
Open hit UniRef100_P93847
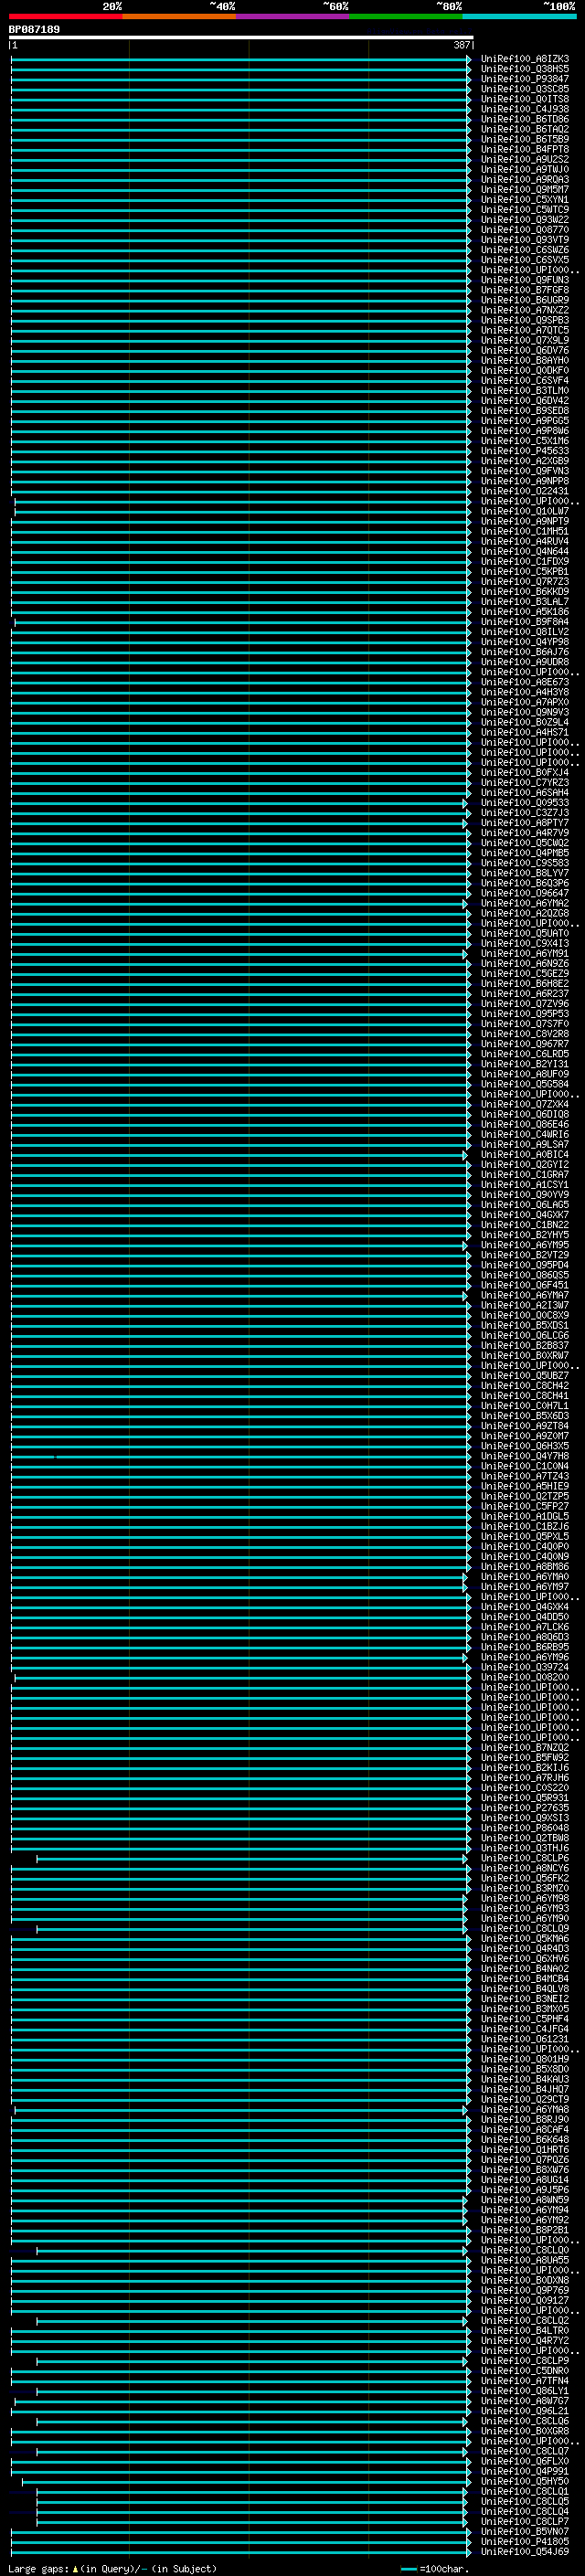(525, 79)
